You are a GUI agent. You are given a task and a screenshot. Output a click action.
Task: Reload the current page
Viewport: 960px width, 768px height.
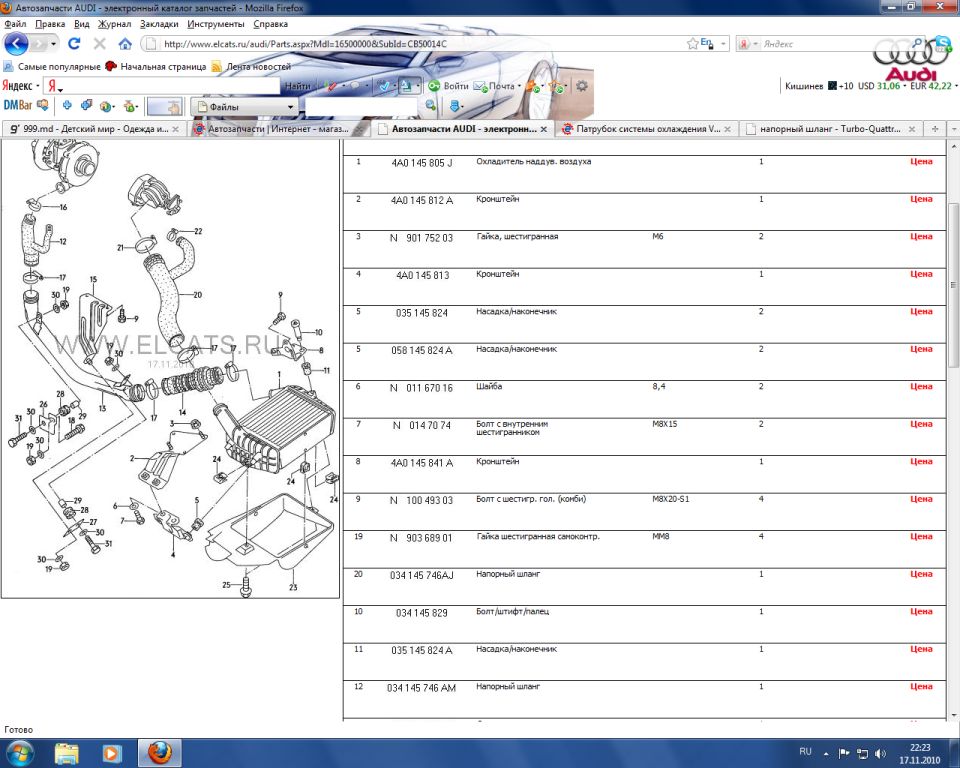pyautogui.click(x=74, y=43)
